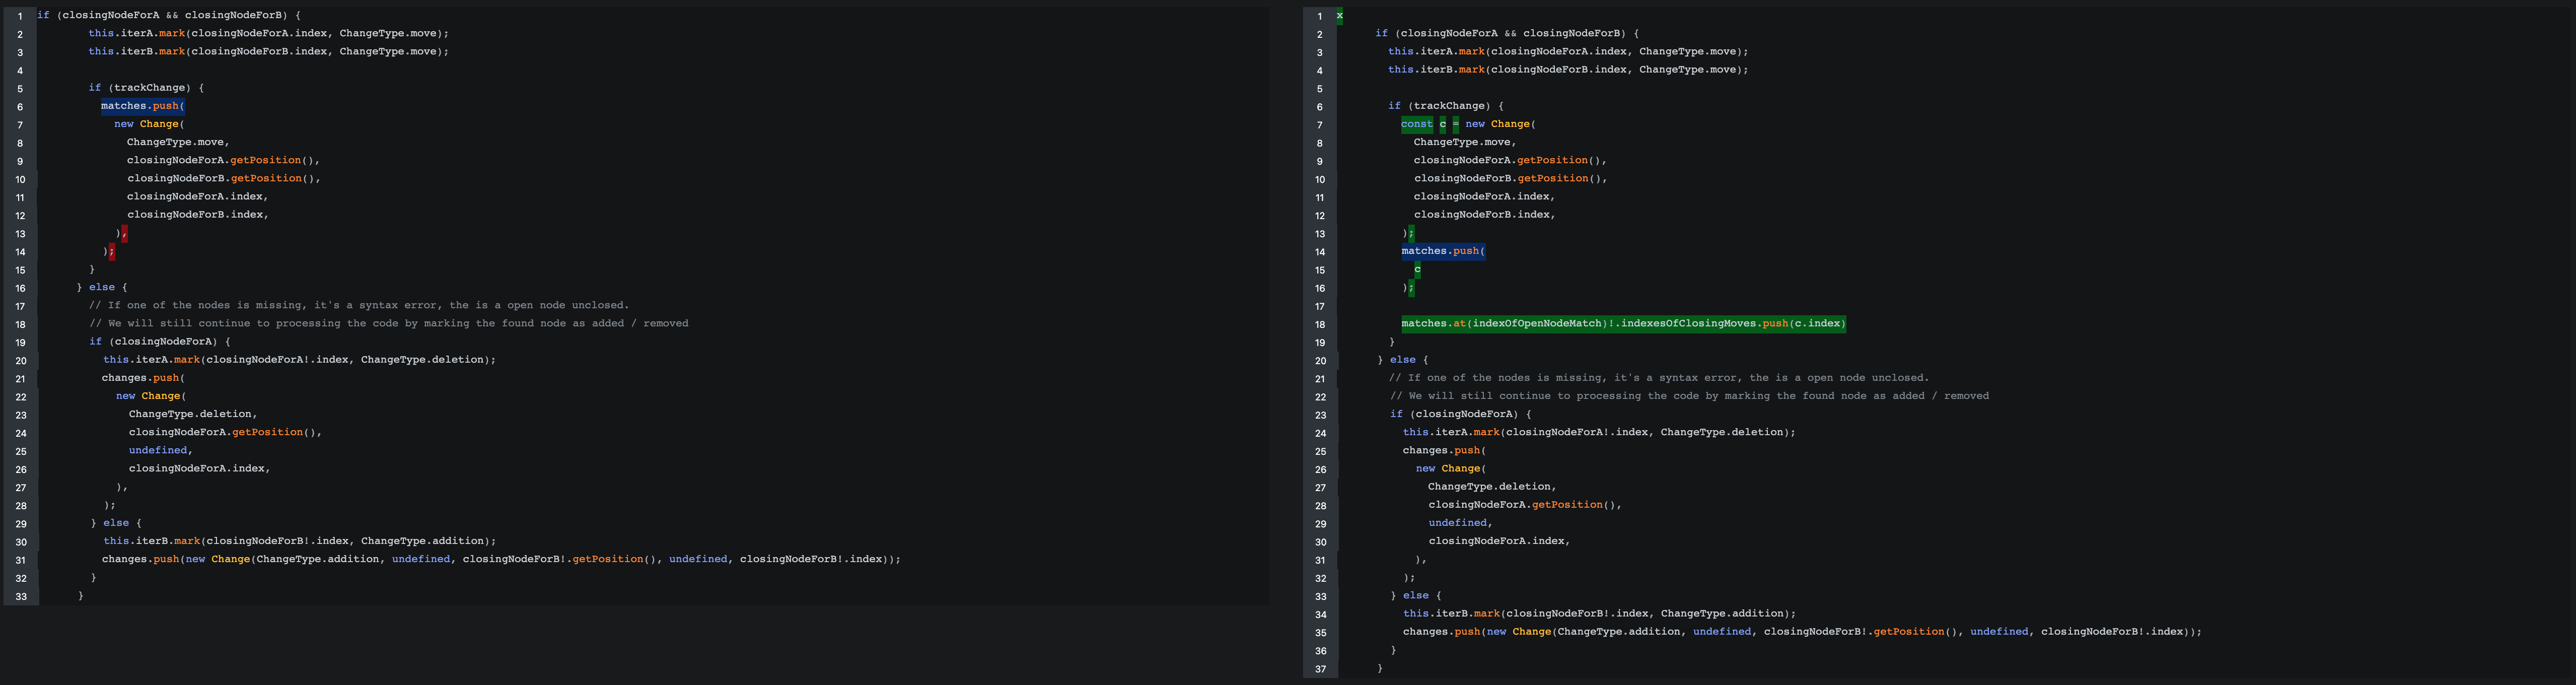Click red-highlighted comma on left pane line 13
Viewport: 2576px width, 685px height.
124,233
